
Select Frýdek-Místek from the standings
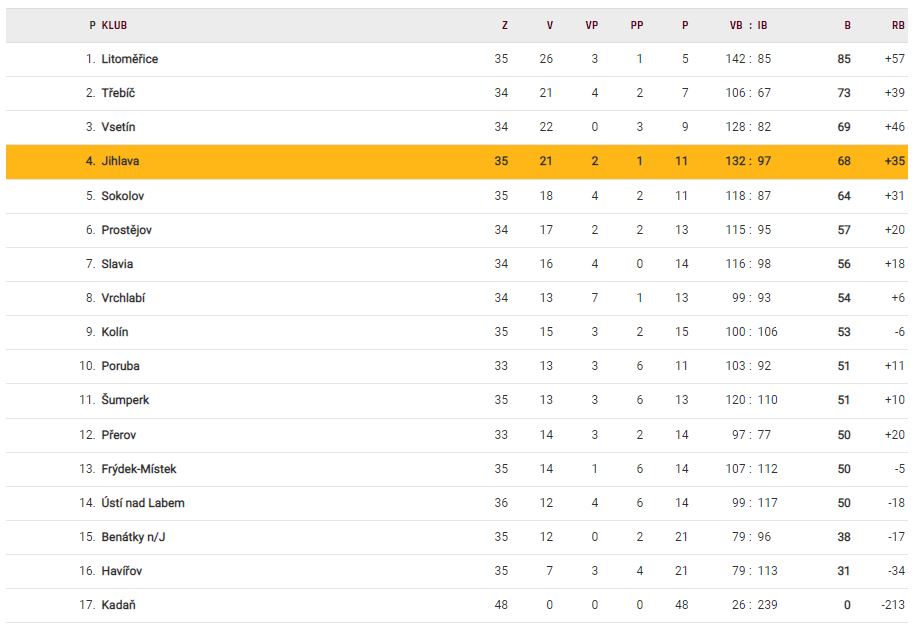coord(139,469)
